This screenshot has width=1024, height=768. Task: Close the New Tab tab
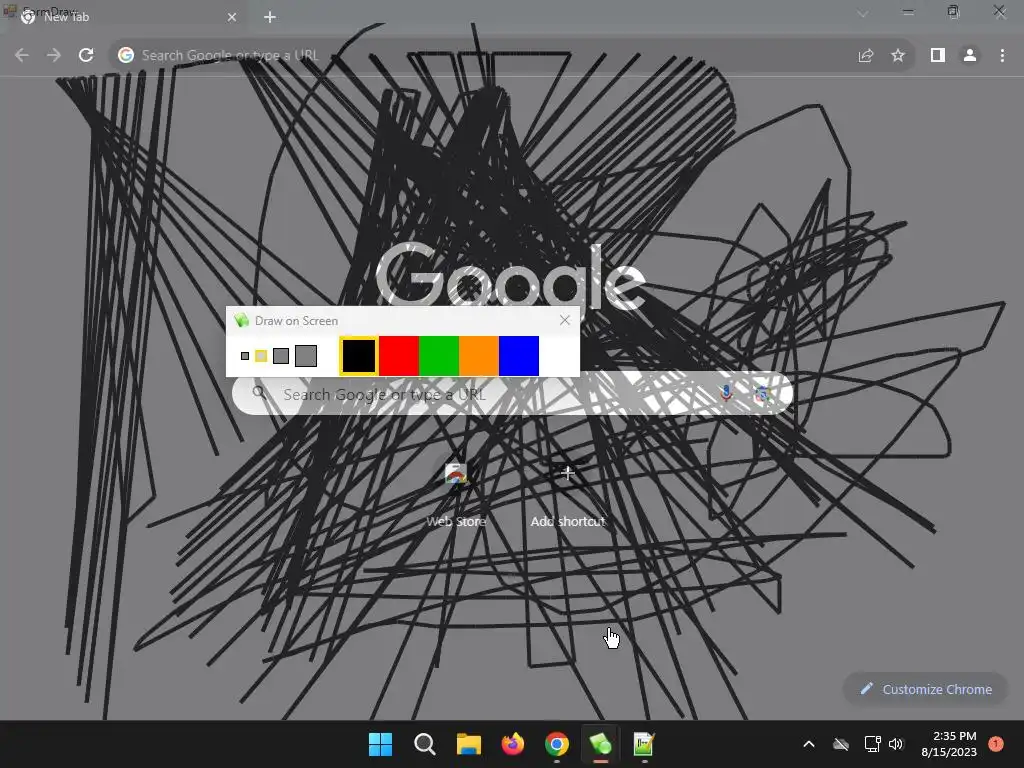[232, 17]
